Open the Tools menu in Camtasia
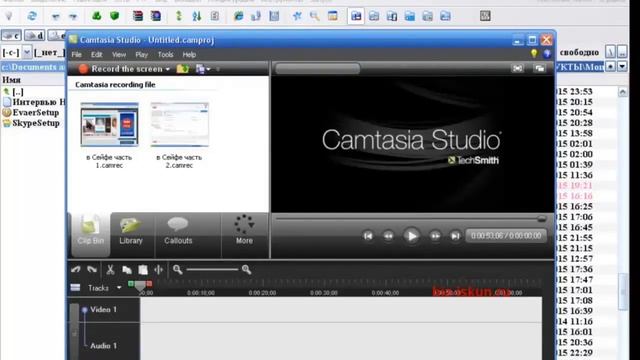 (165, 54)
